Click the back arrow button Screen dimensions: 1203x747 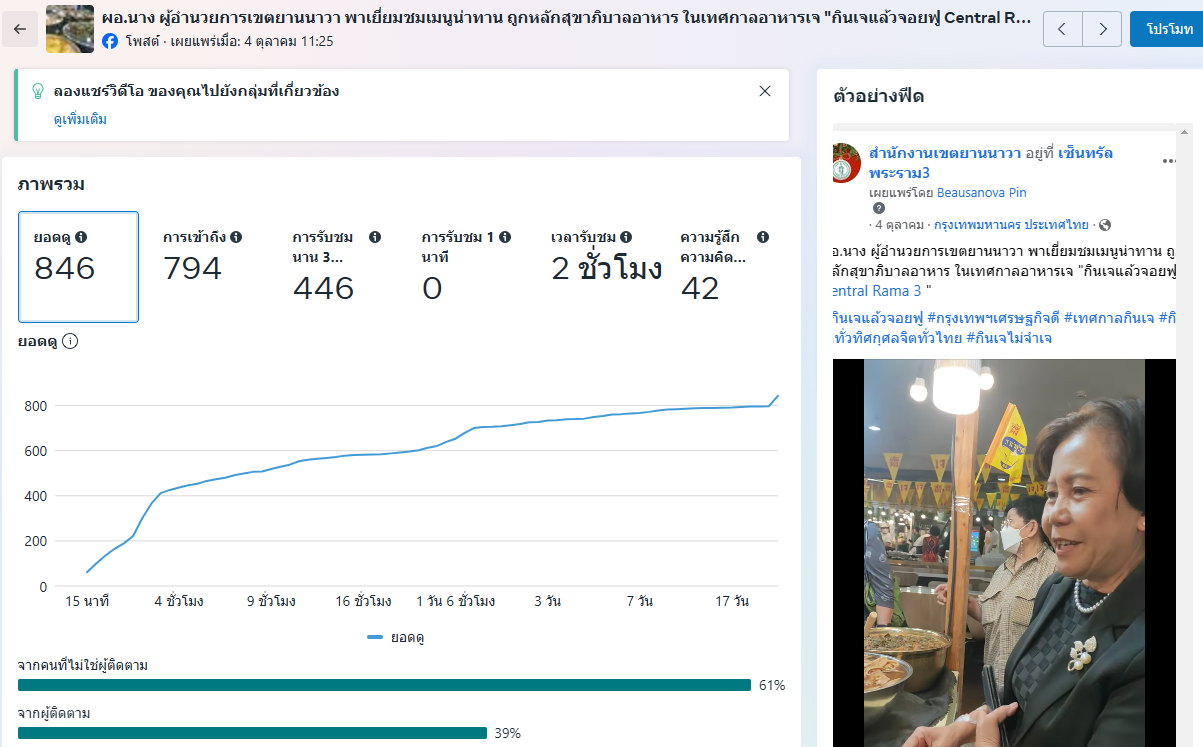click(x=20, y=29)
